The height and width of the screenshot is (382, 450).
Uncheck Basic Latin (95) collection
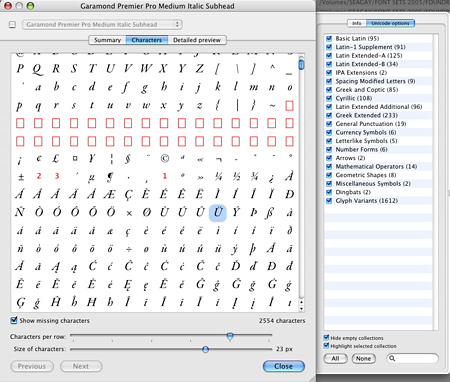[x=329, y=38]
